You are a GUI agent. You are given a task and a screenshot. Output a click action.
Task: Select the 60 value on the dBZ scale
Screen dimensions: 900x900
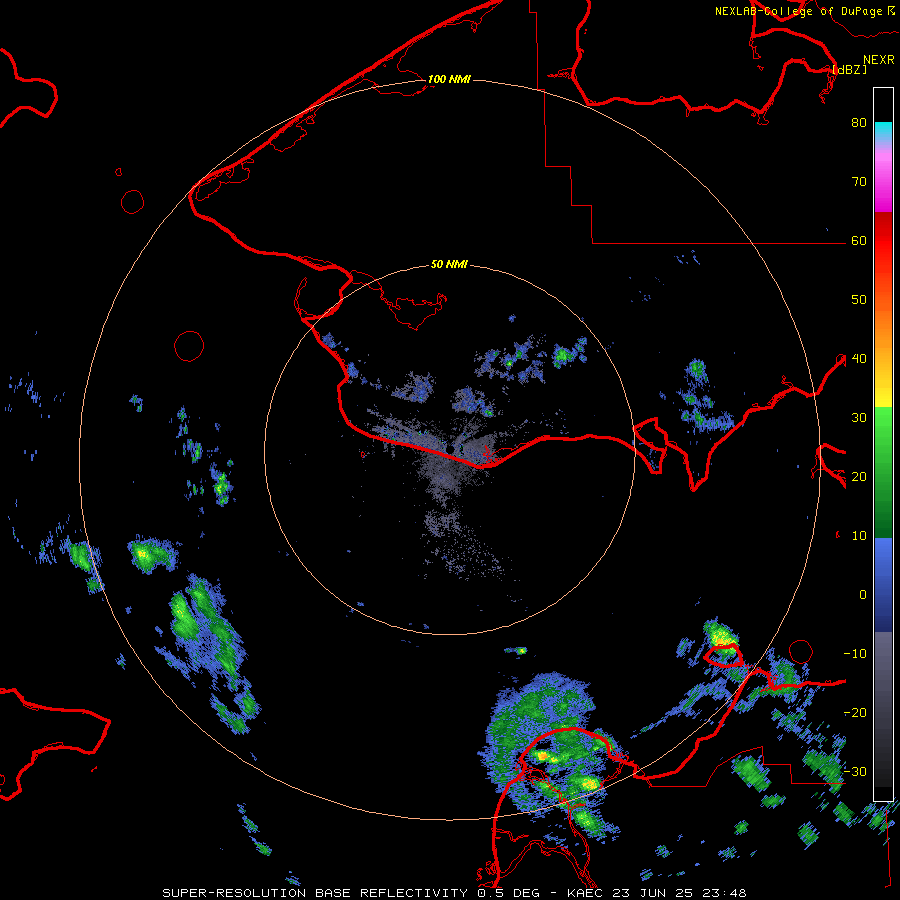coord(859,241)
